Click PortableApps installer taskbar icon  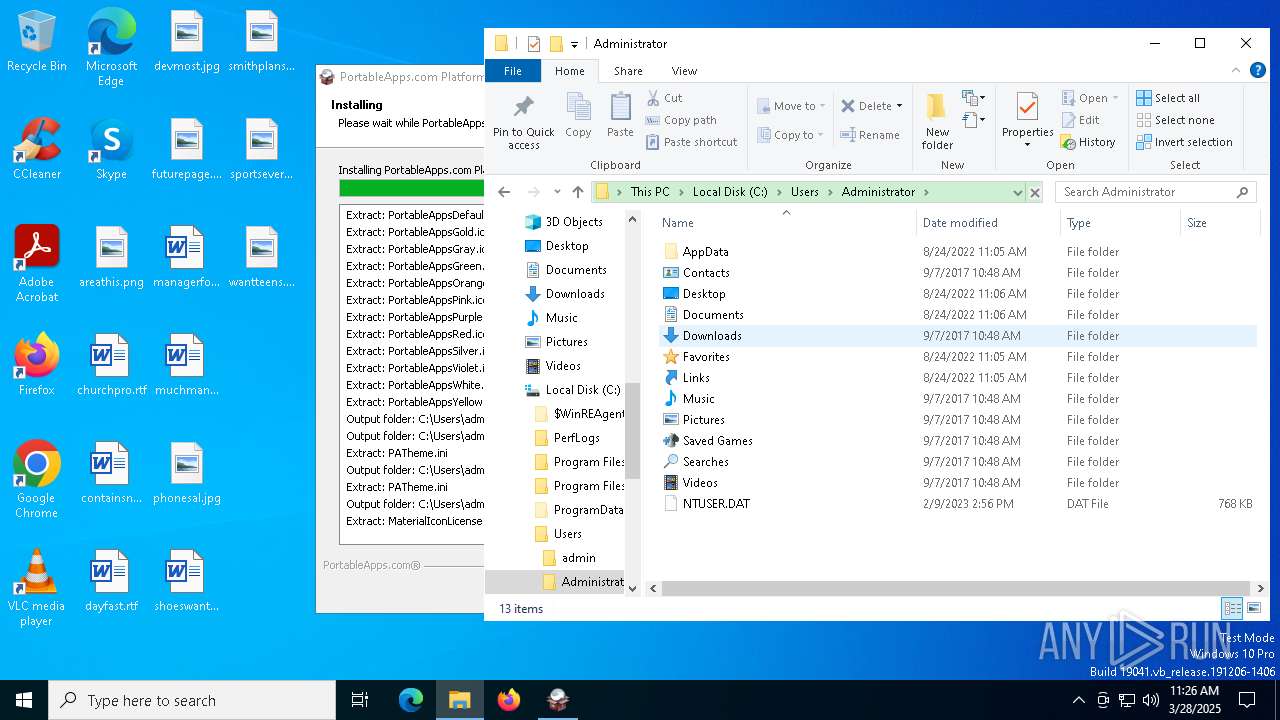[x=558, y=700]
